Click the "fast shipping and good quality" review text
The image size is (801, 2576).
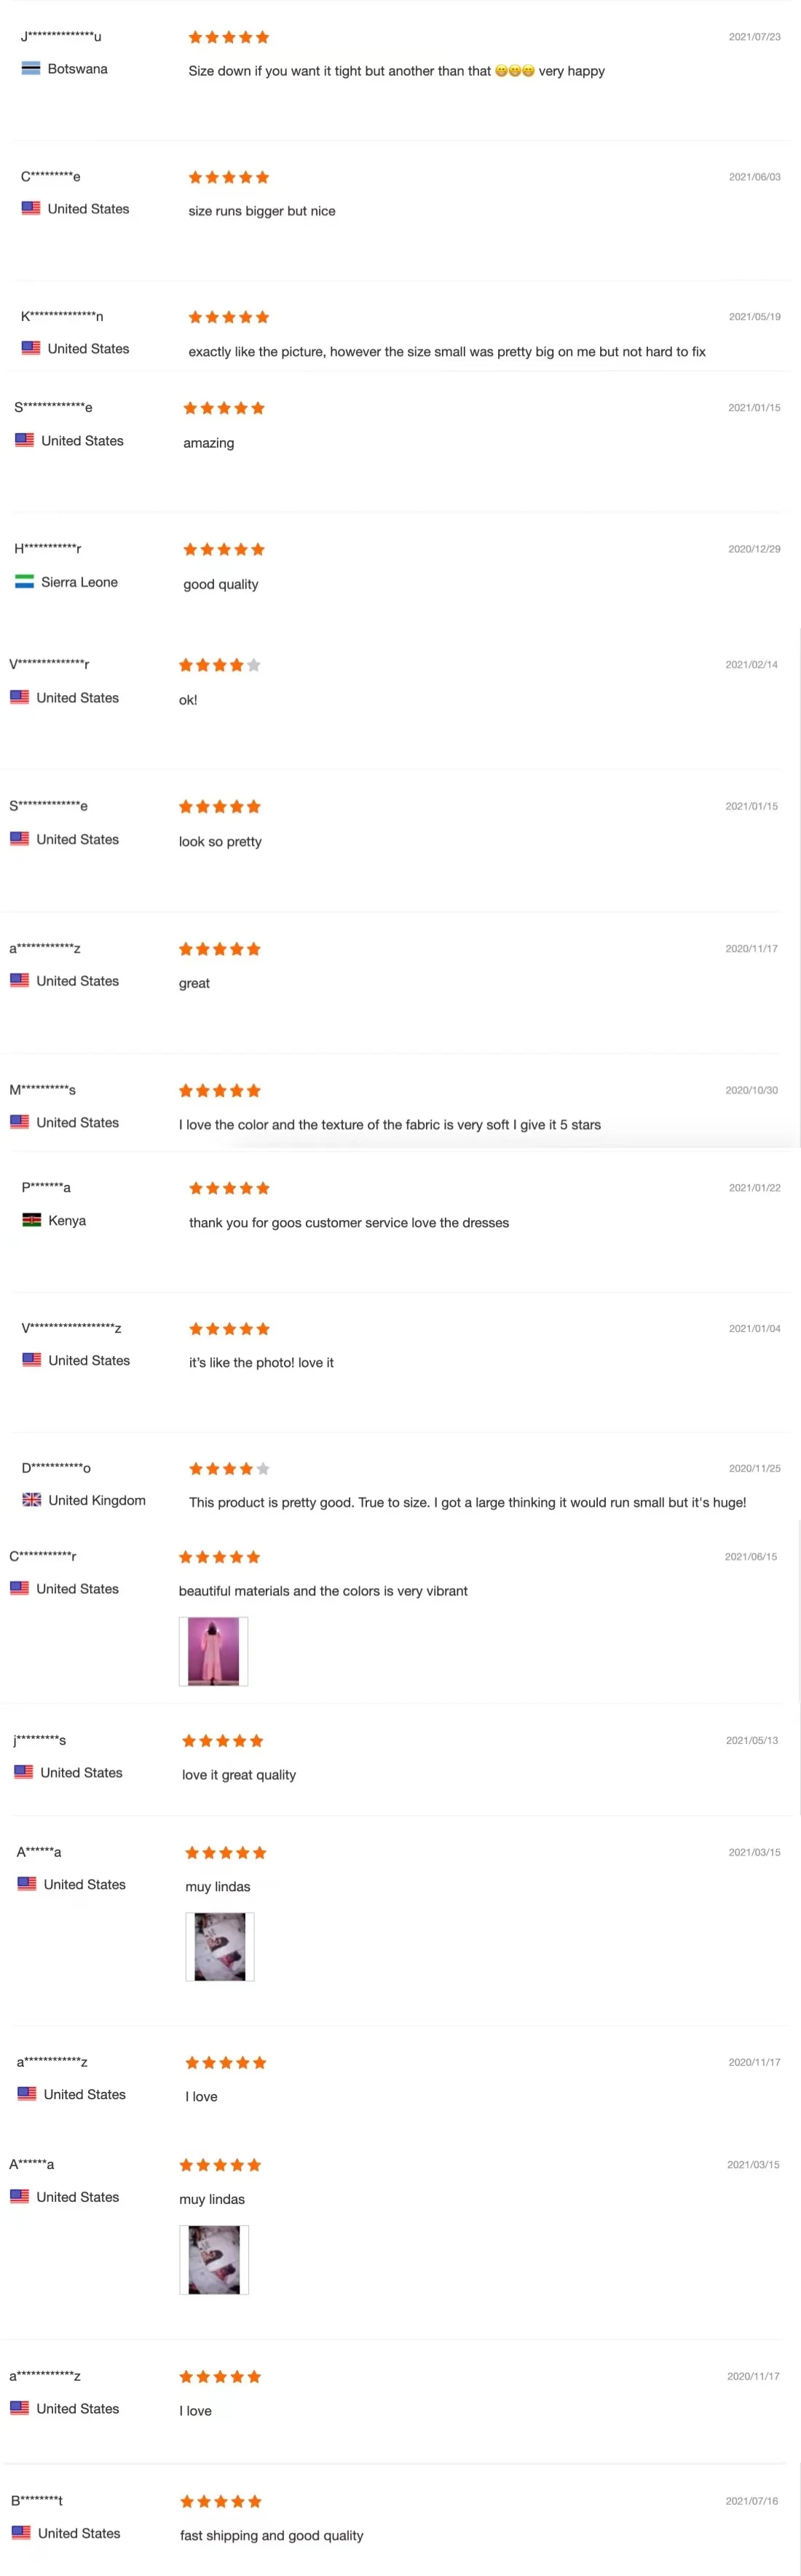click(271, 2535)
